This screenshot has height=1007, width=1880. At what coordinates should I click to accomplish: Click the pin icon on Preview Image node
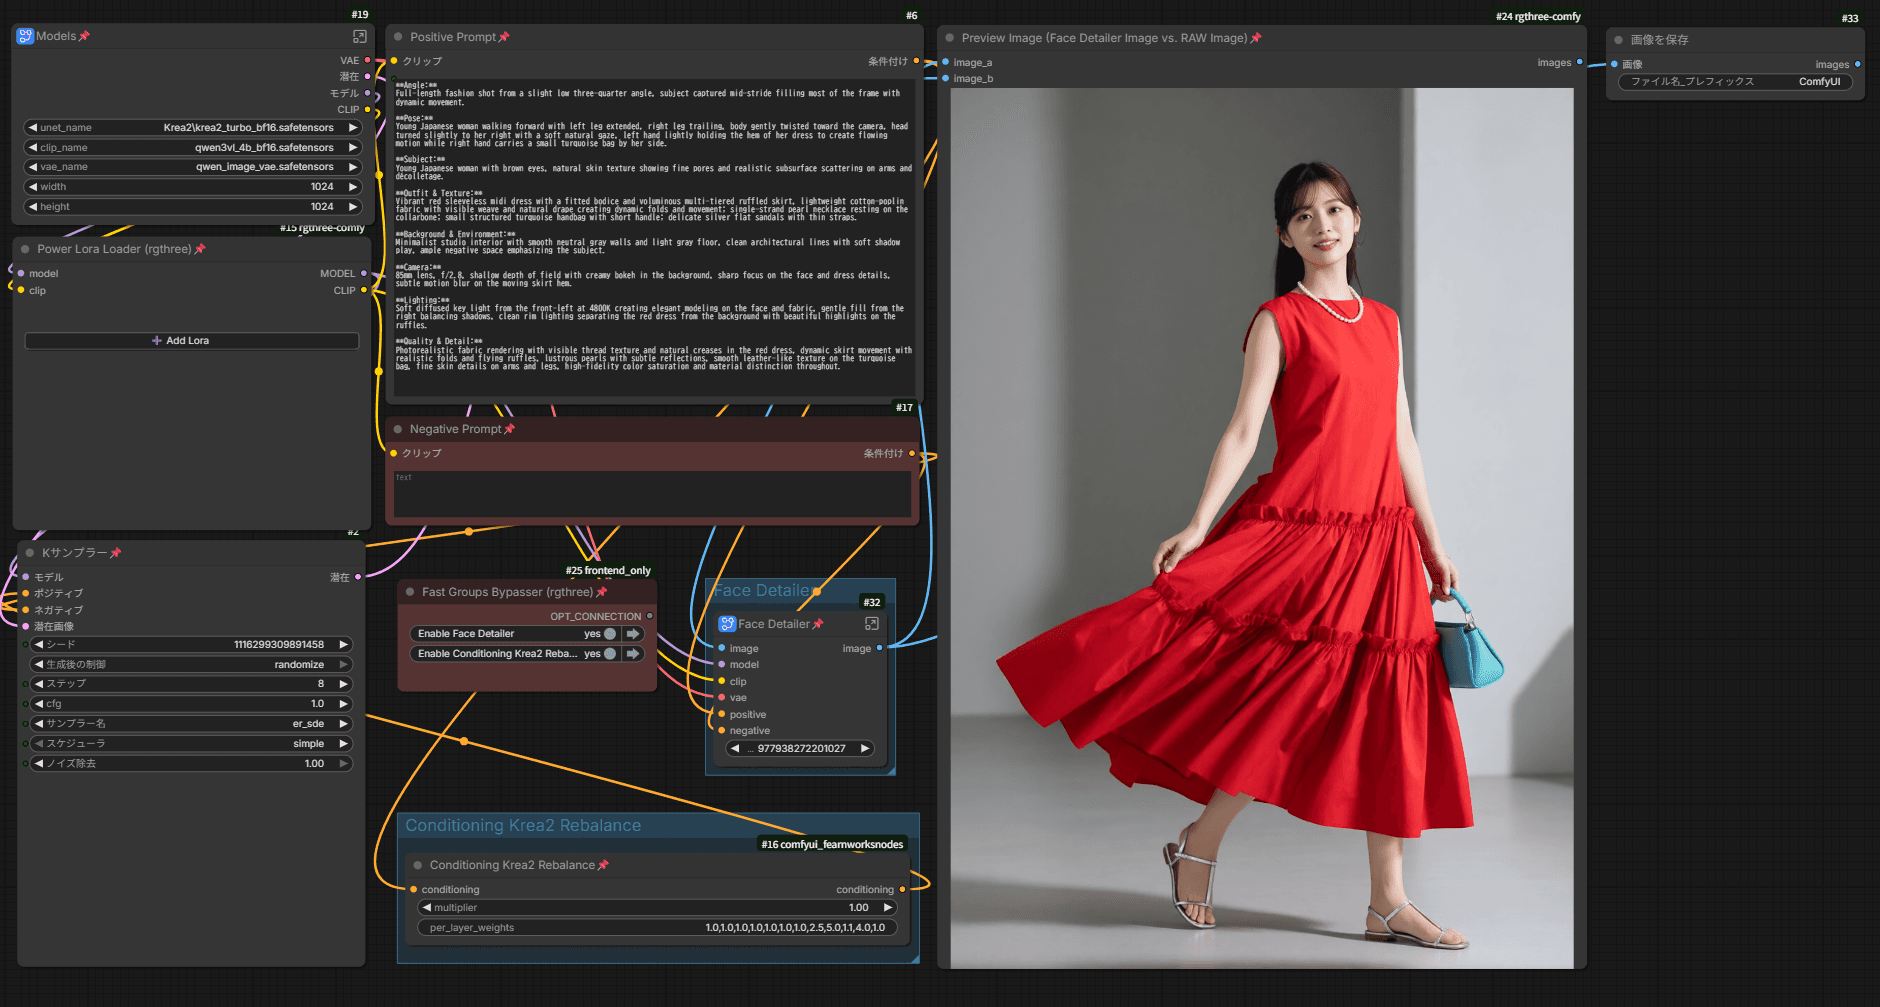tap(1256, 38)
